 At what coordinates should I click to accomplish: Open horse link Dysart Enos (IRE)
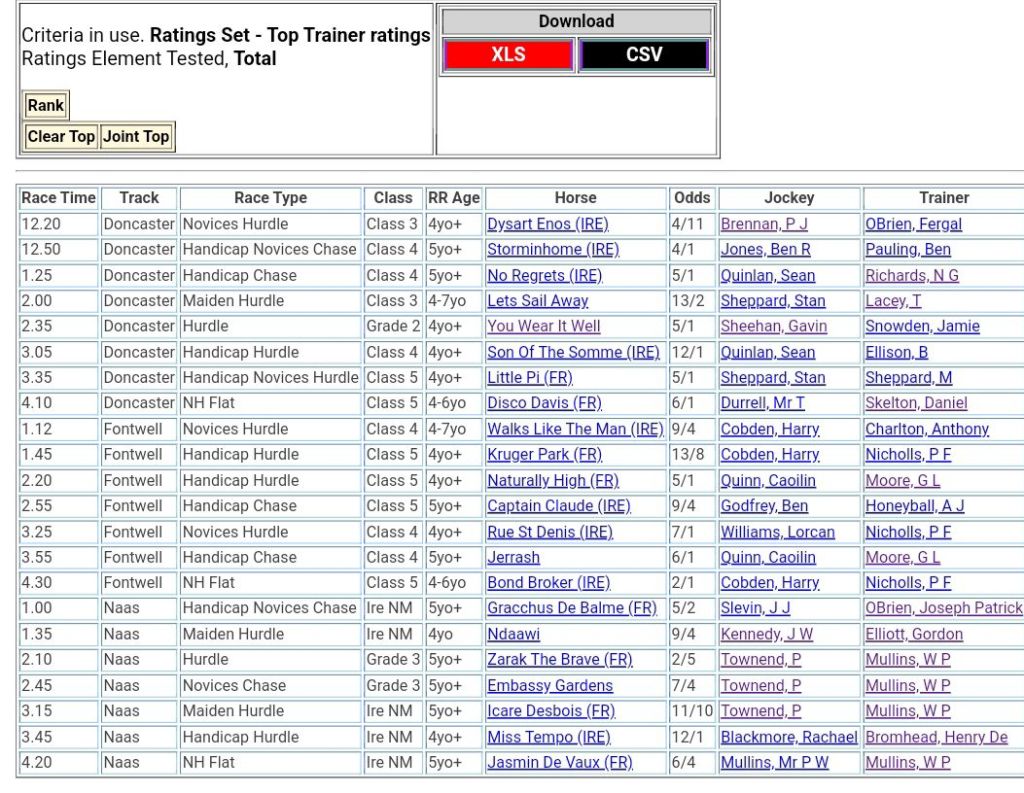(547, 224)
